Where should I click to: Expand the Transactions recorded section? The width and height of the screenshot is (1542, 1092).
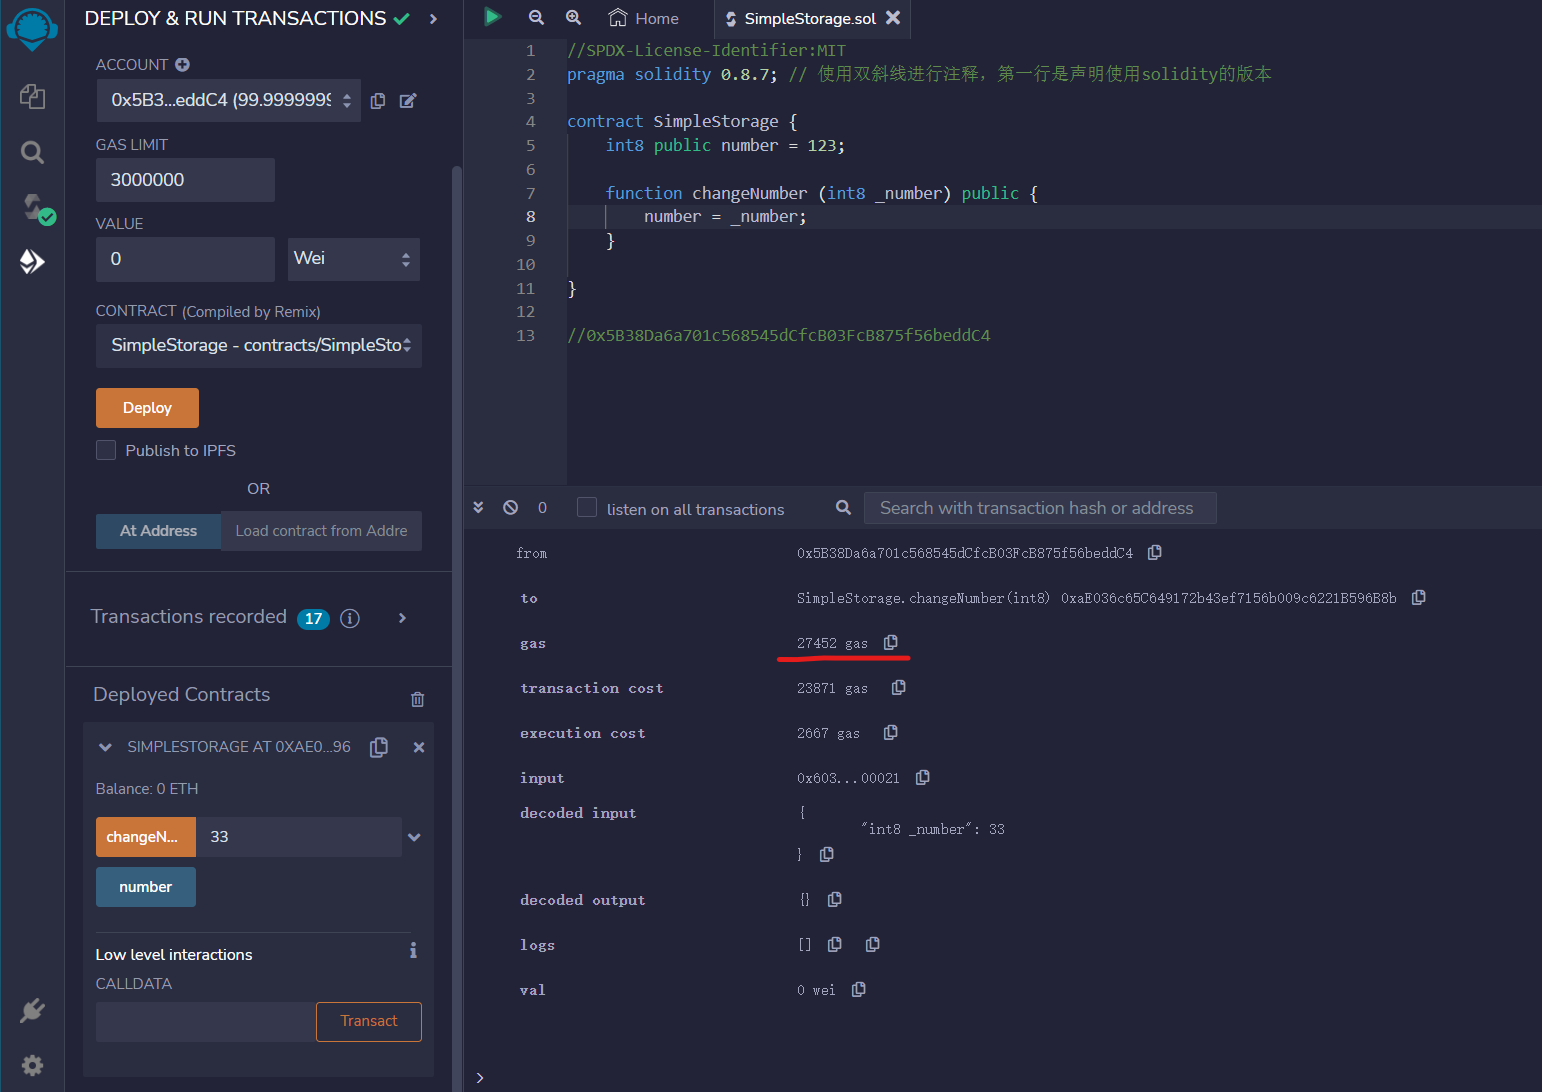click(x=402, y=618)
